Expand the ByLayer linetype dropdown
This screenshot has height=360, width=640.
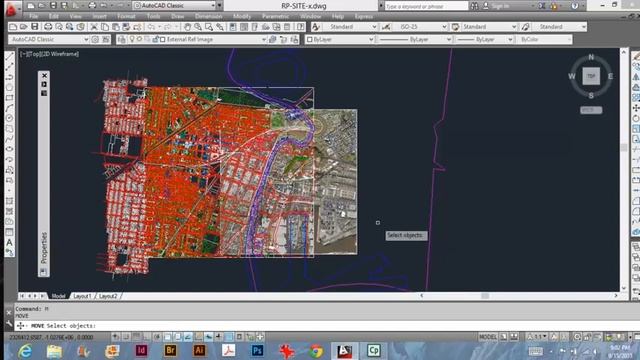pyautogui.click(x=449, y=40)
